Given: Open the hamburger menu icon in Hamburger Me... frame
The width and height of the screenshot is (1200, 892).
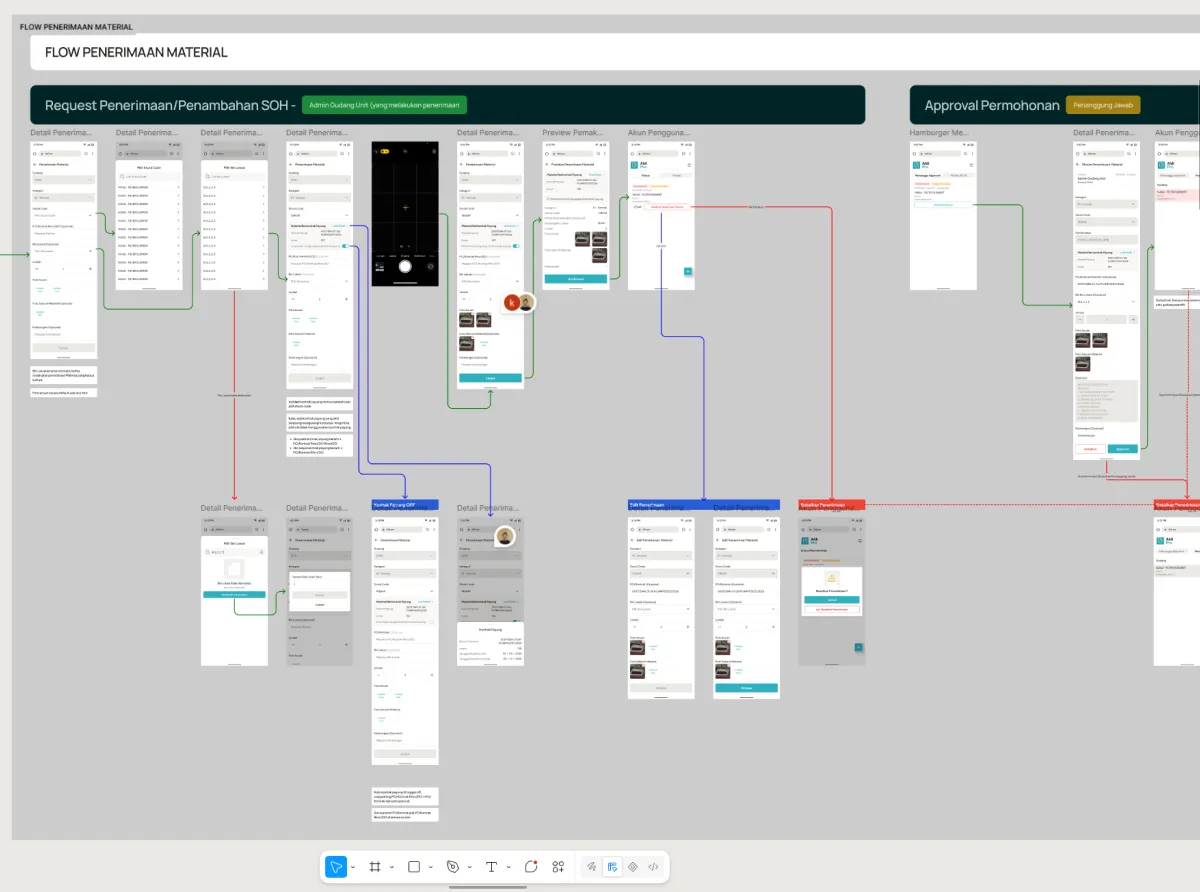Looking at the screenshot, I should point(970,164).
